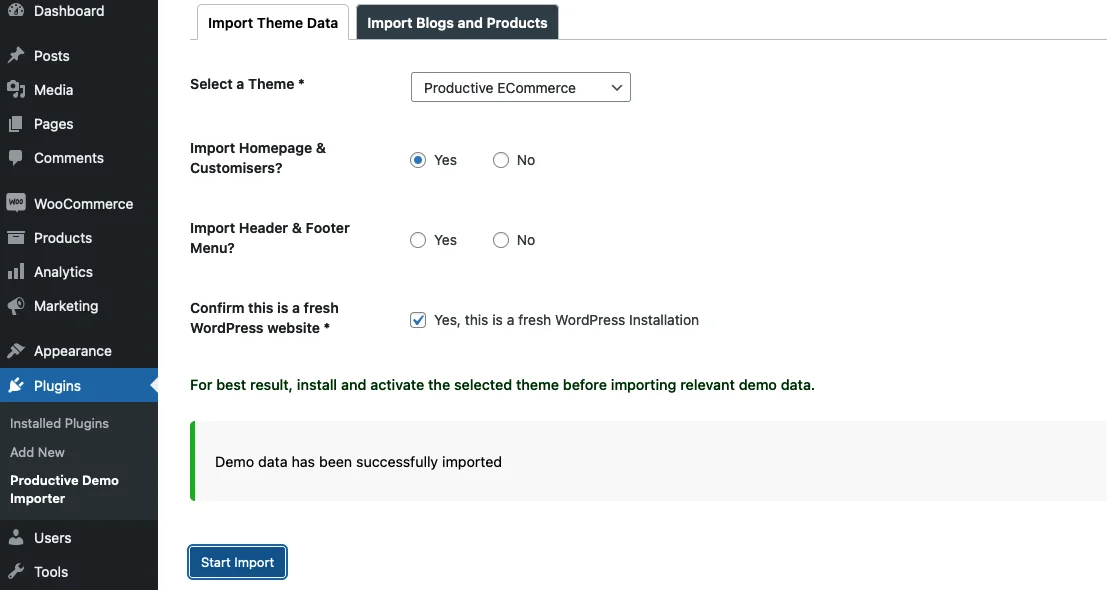The image size is (1107, 590).
Task: Select No for Import Header & Footer Menu
Action: point(501,240)
